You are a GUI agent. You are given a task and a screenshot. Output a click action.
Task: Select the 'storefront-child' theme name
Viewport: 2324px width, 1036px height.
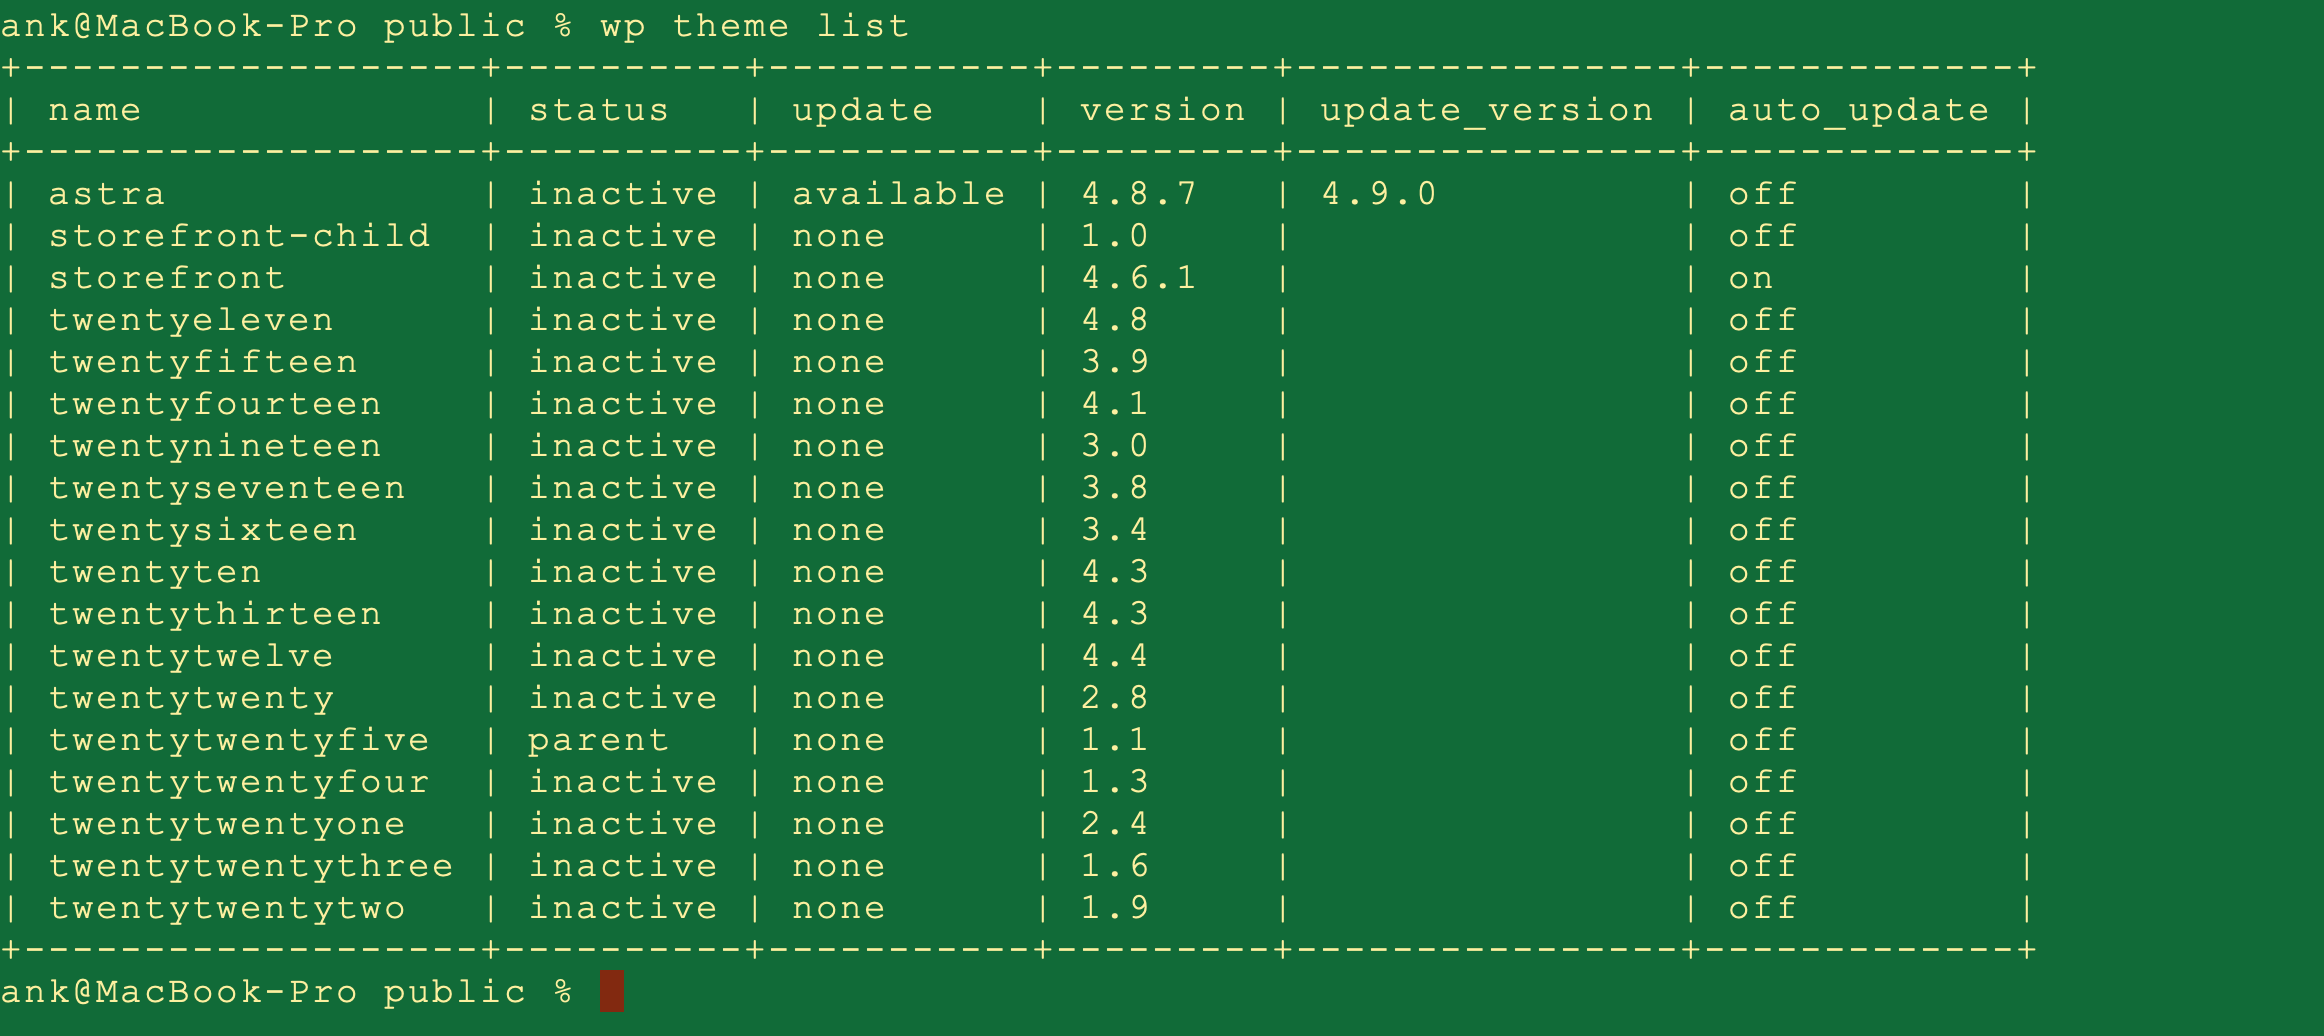239,236
